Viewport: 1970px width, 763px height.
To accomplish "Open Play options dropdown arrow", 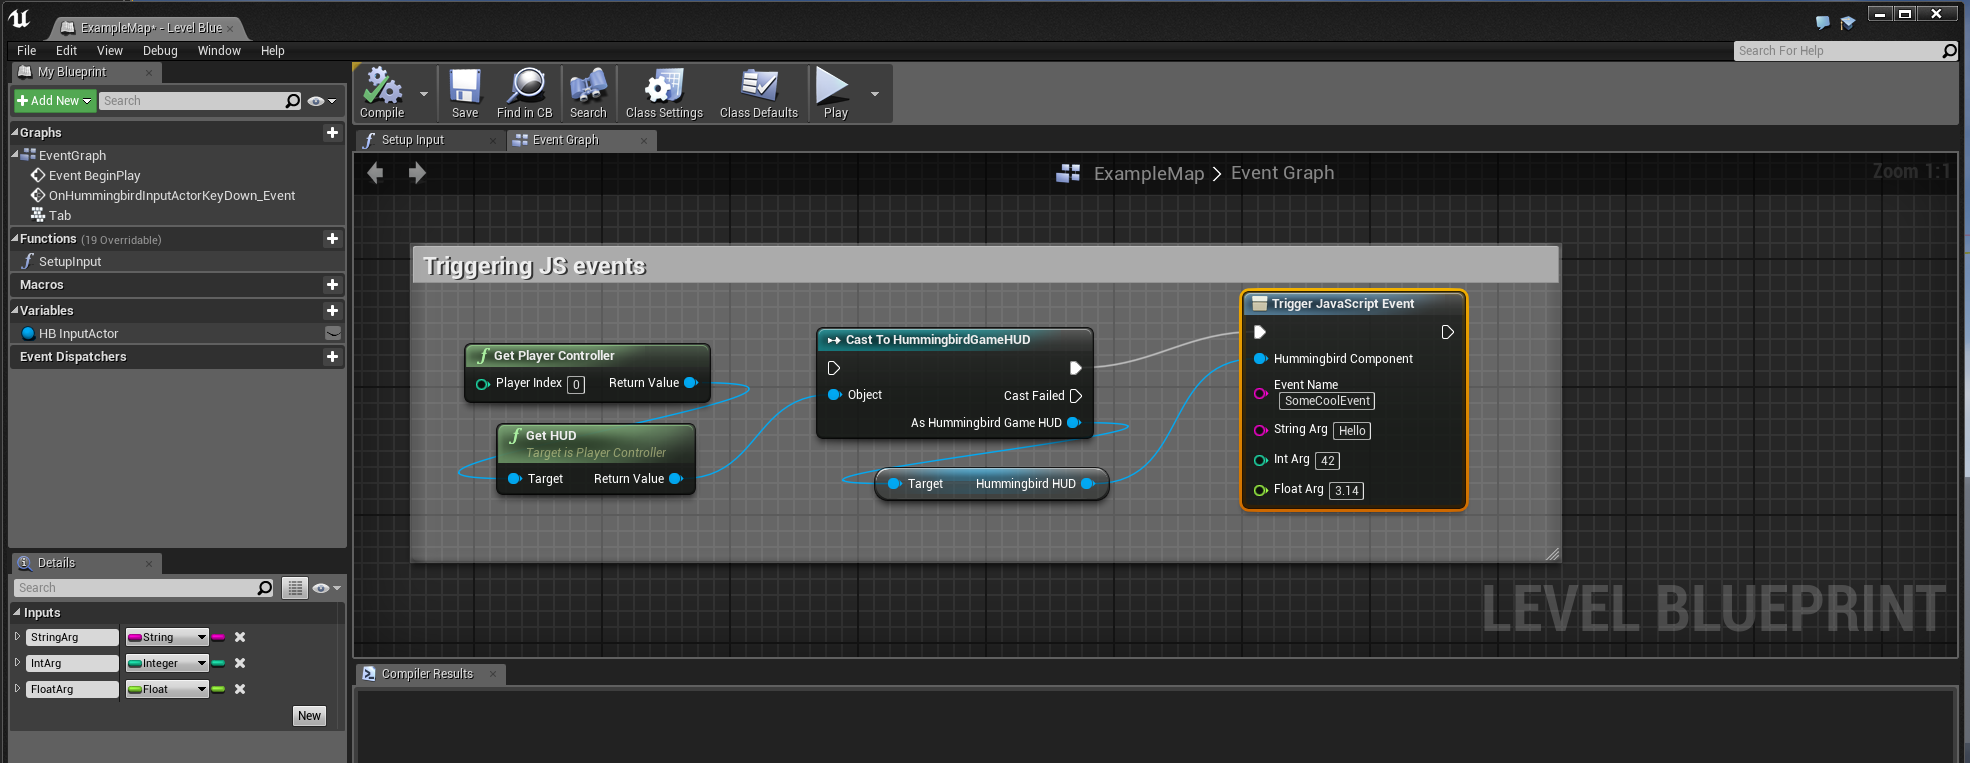I will [x=875, y=94].
